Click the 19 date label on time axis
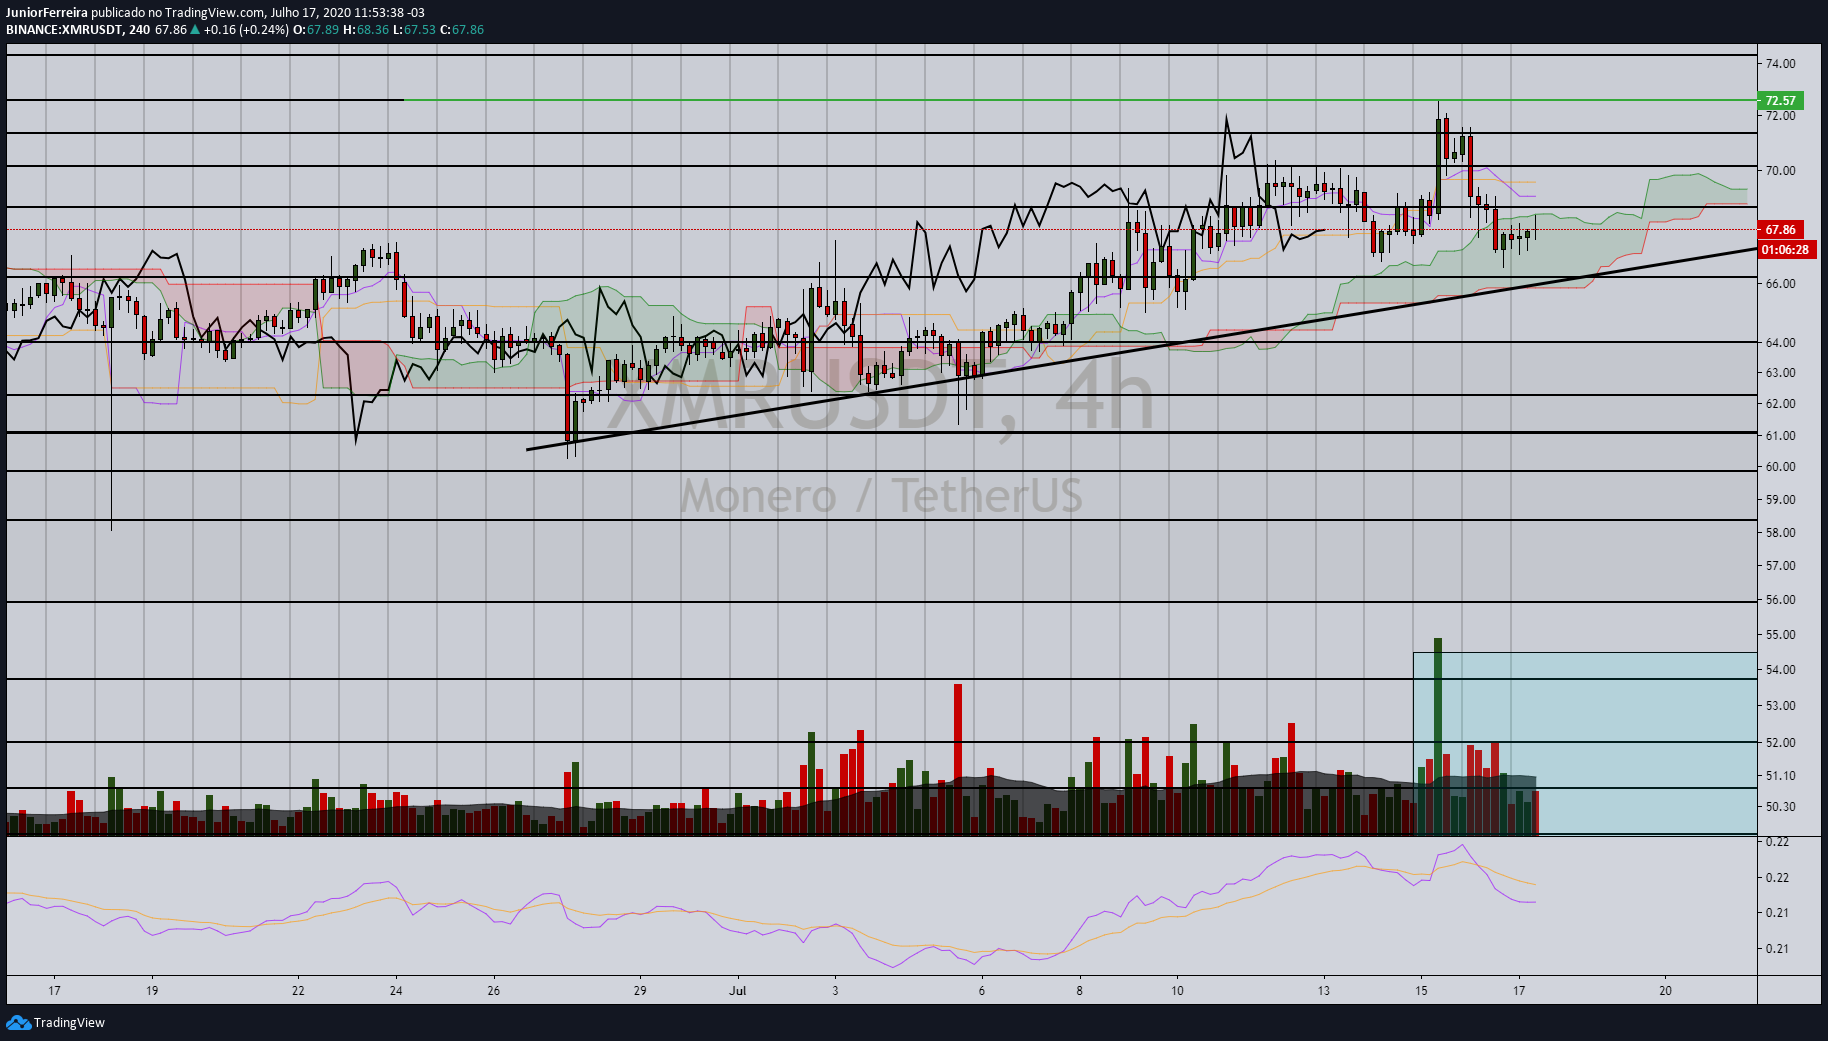Viewport: 1828px width, 1041px height. (152, 990)
